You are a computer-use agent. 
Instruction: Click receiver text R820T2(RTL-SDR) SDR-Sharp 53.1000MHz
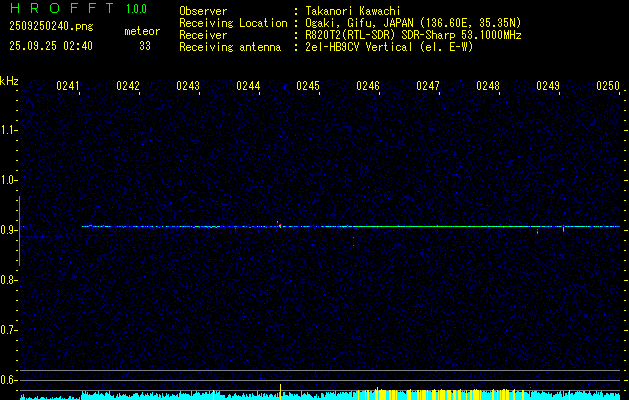413,35
